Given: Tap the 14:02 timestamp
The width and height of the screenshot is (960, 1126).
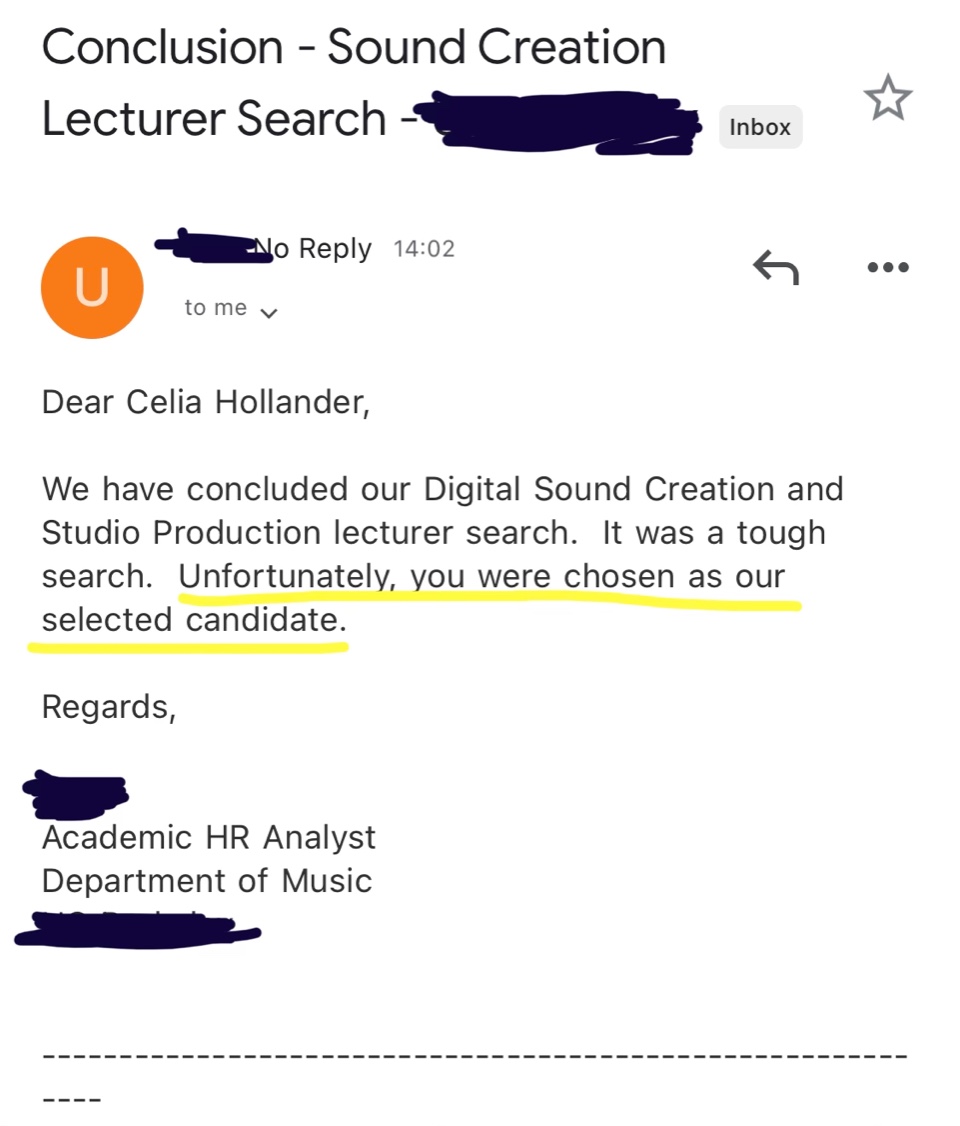Looking at the screenshot, I should click(x=424, y=248).
